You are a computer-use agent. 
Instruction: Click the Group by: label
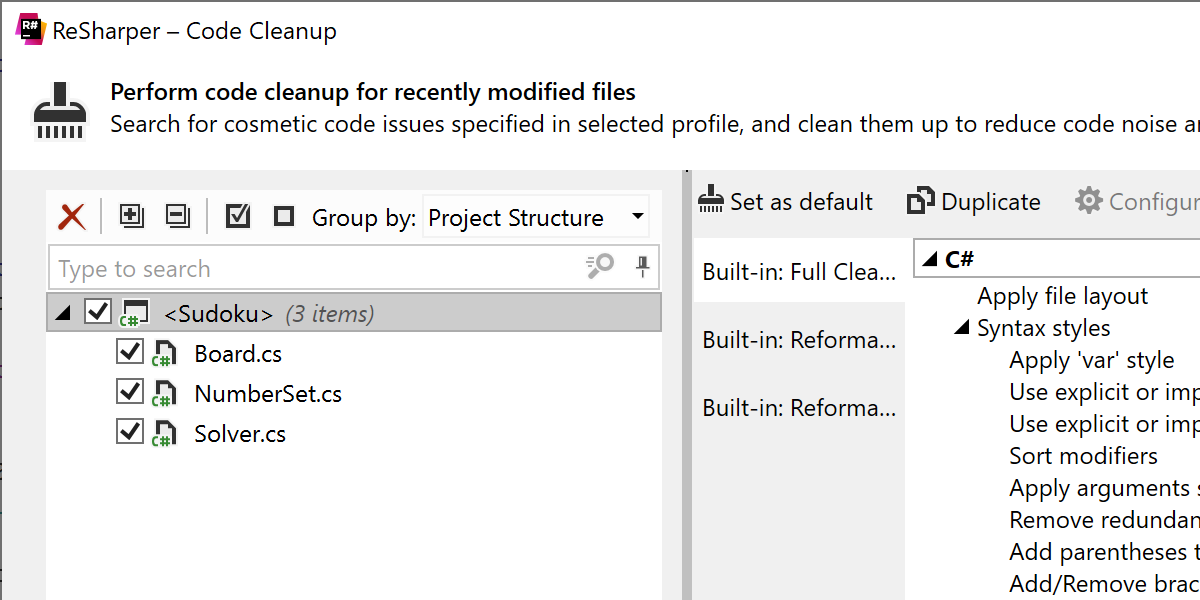[x=364, y=218]
